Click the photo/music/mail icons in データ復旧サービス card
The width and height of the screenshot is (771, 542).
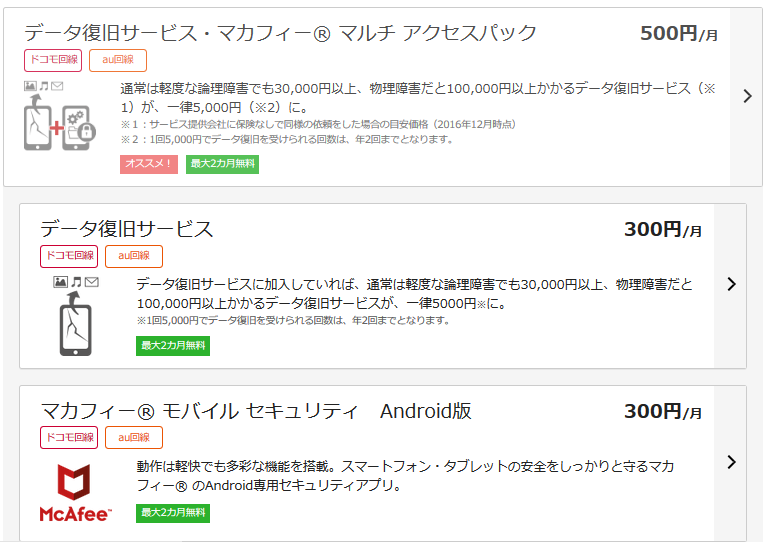pyautogui.click(x=76, y=283)
